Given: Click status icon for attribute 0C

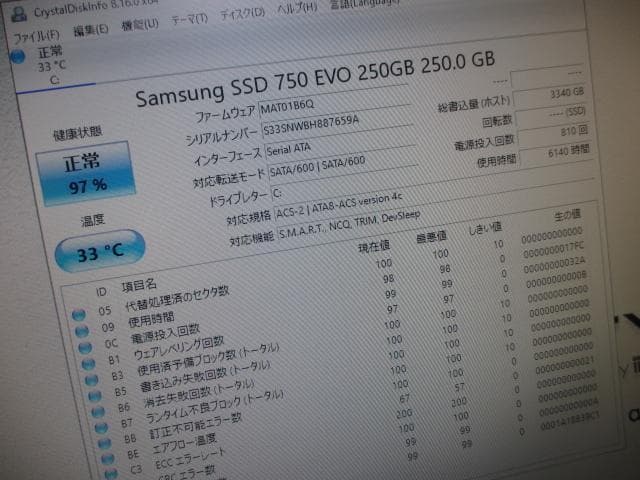Looking at the screenshot, I should tap(85, 347).
